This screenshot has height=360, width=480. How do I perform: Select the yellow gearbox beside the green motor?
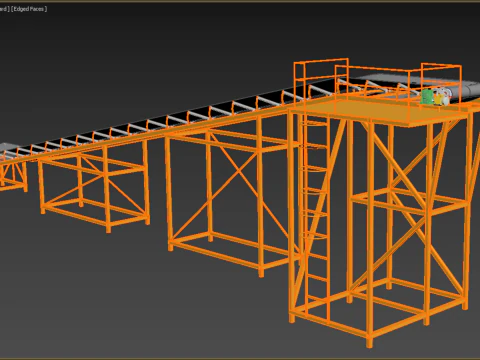click(x=438, y=99)
